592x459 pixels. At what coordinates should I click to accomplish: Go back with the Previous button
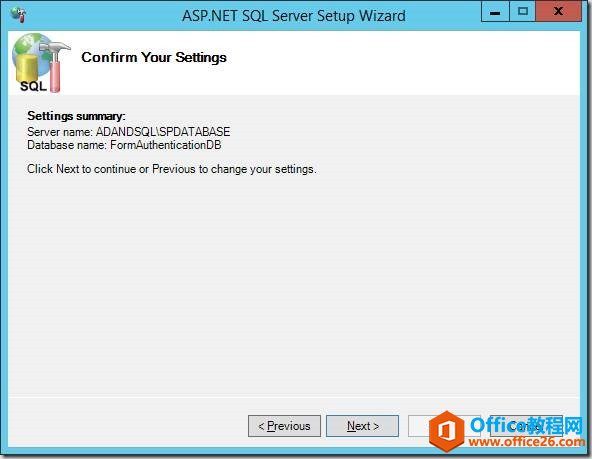(284, 426)
